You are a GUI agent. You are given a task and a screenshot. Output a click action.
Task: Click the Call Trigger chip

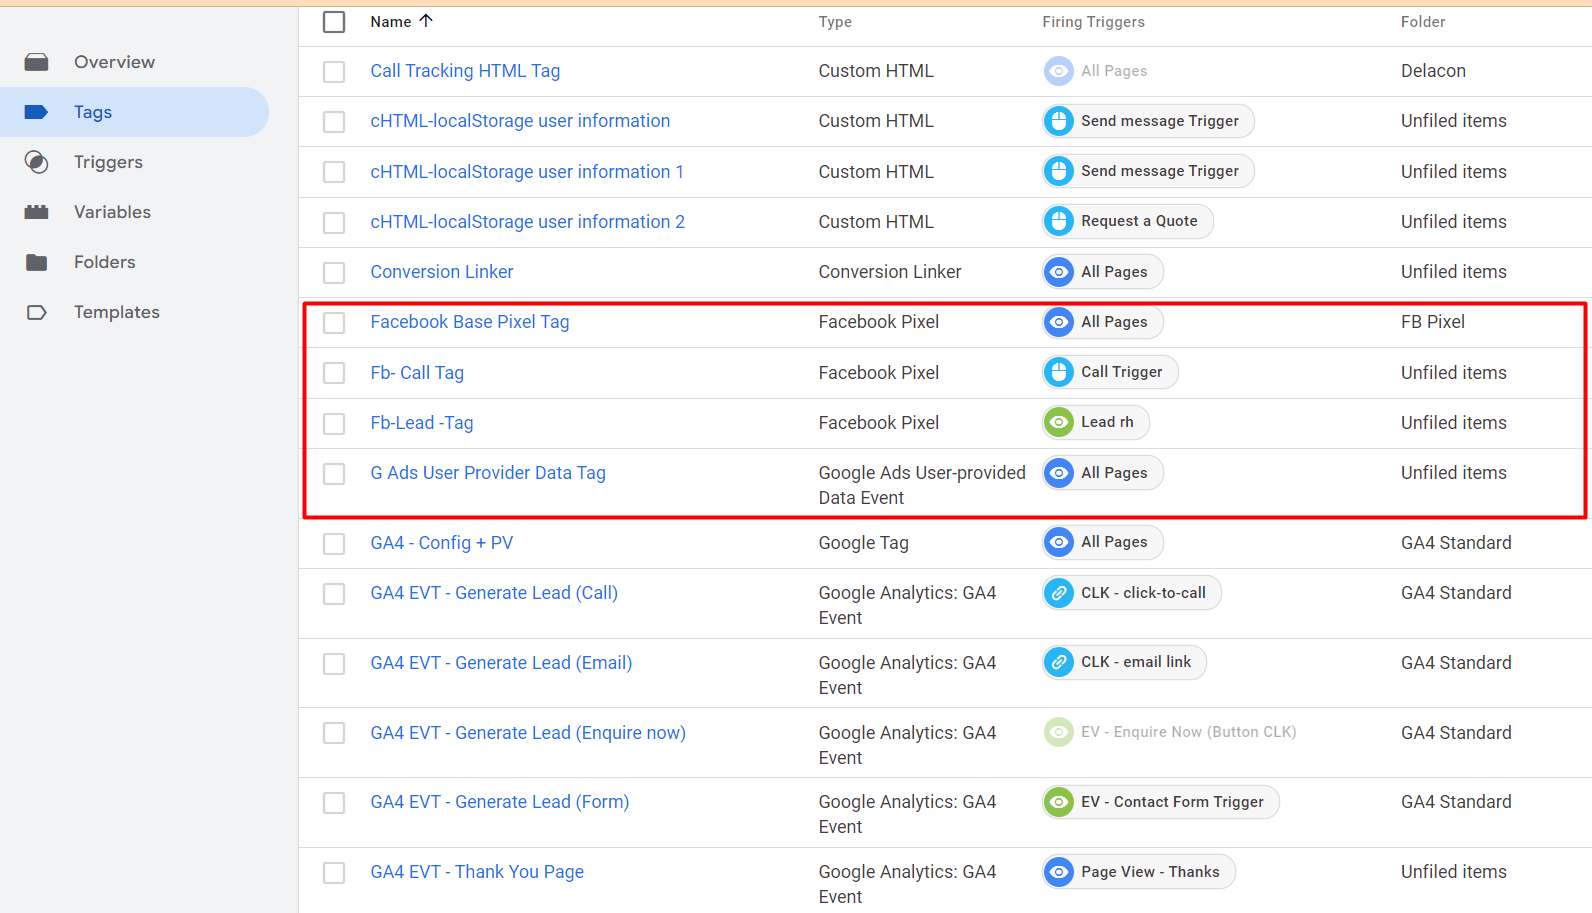tap(1110, 372)
